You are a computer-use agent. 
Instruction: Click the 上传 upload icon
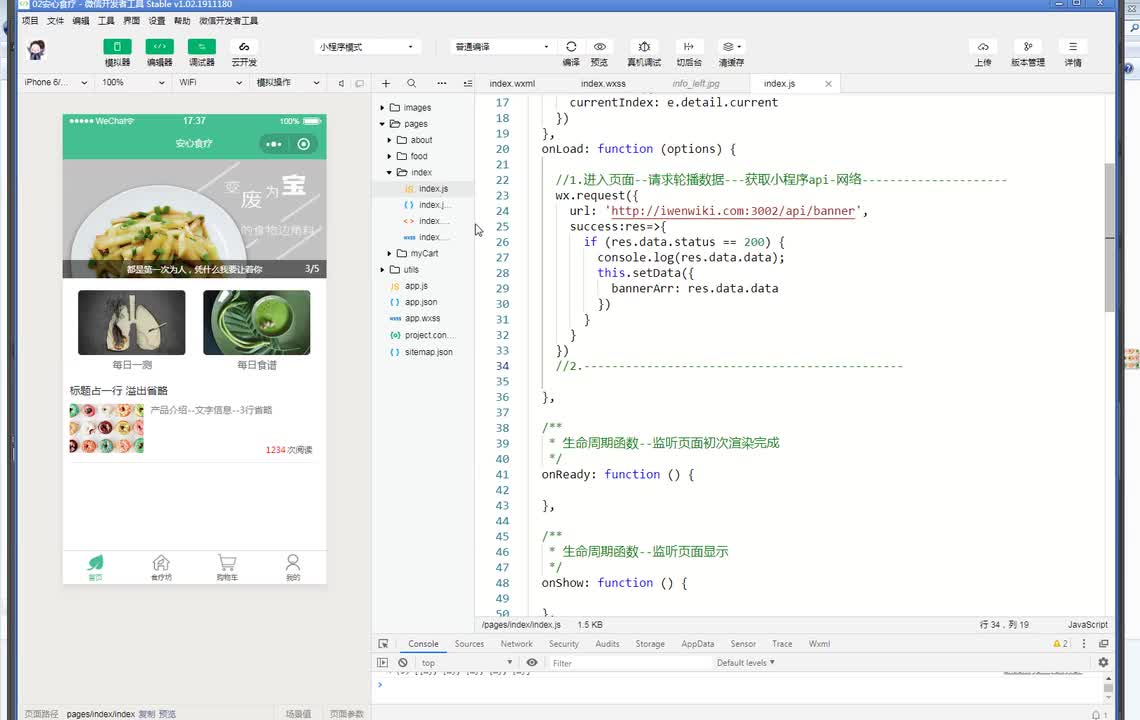pyautogui.click(x=983, y=47)
